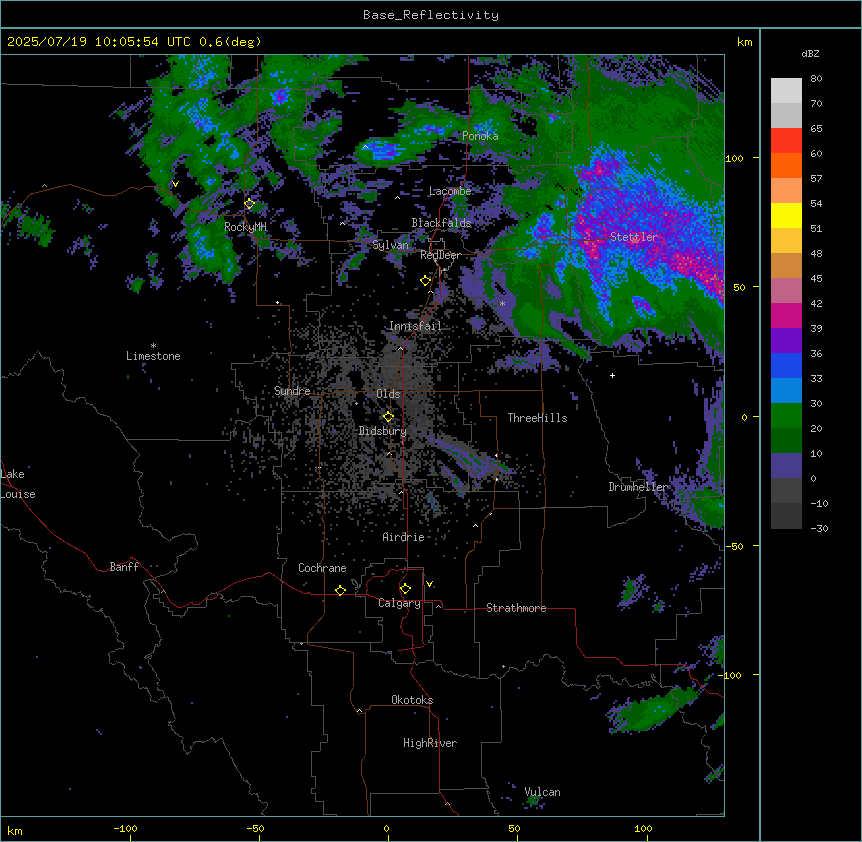The image size is (862, 842).
Task: Click the Banff city label
Action: tap(124, 567)
